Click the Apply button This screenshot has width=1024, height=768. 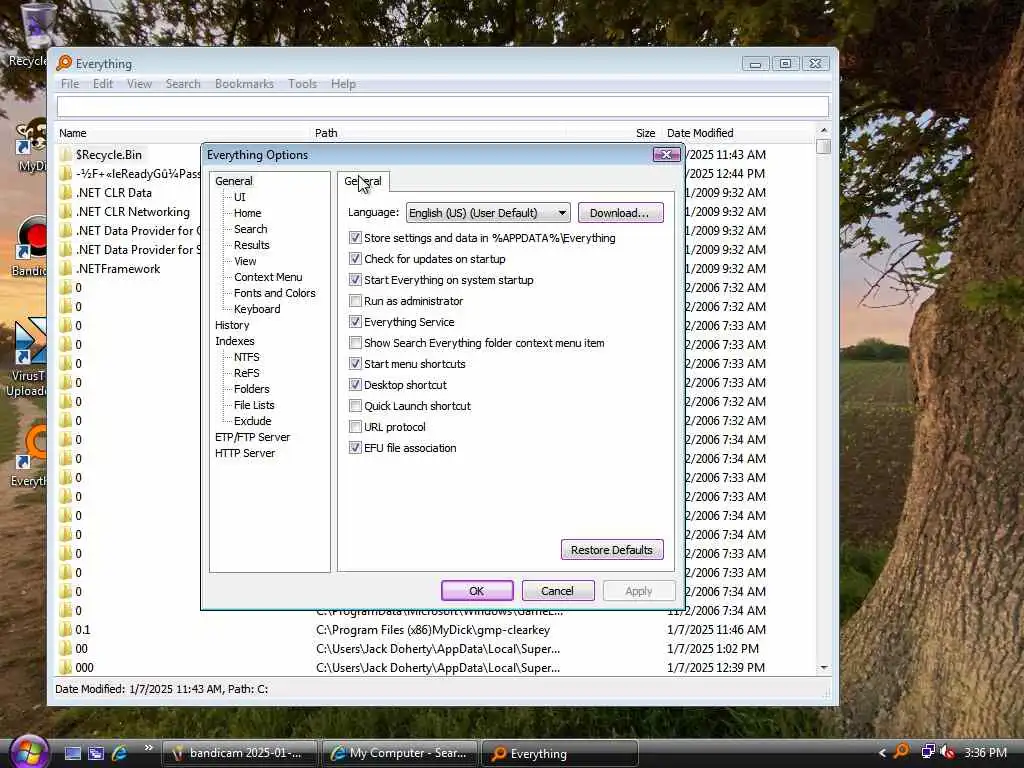pos(639,590)
